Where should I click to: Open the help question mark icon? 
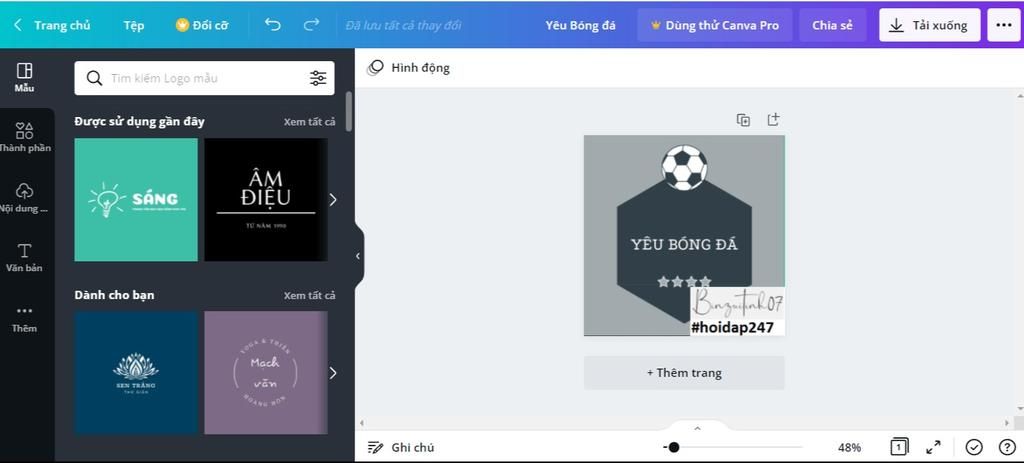pyautogui.click(x=1007, y=447)
